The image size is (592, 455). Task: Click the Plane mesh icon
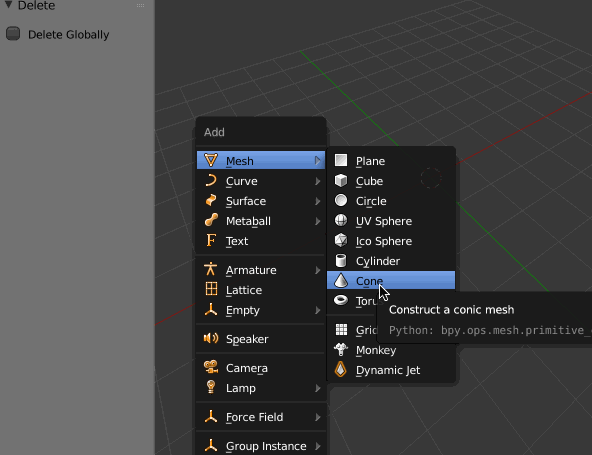[341, 160]
